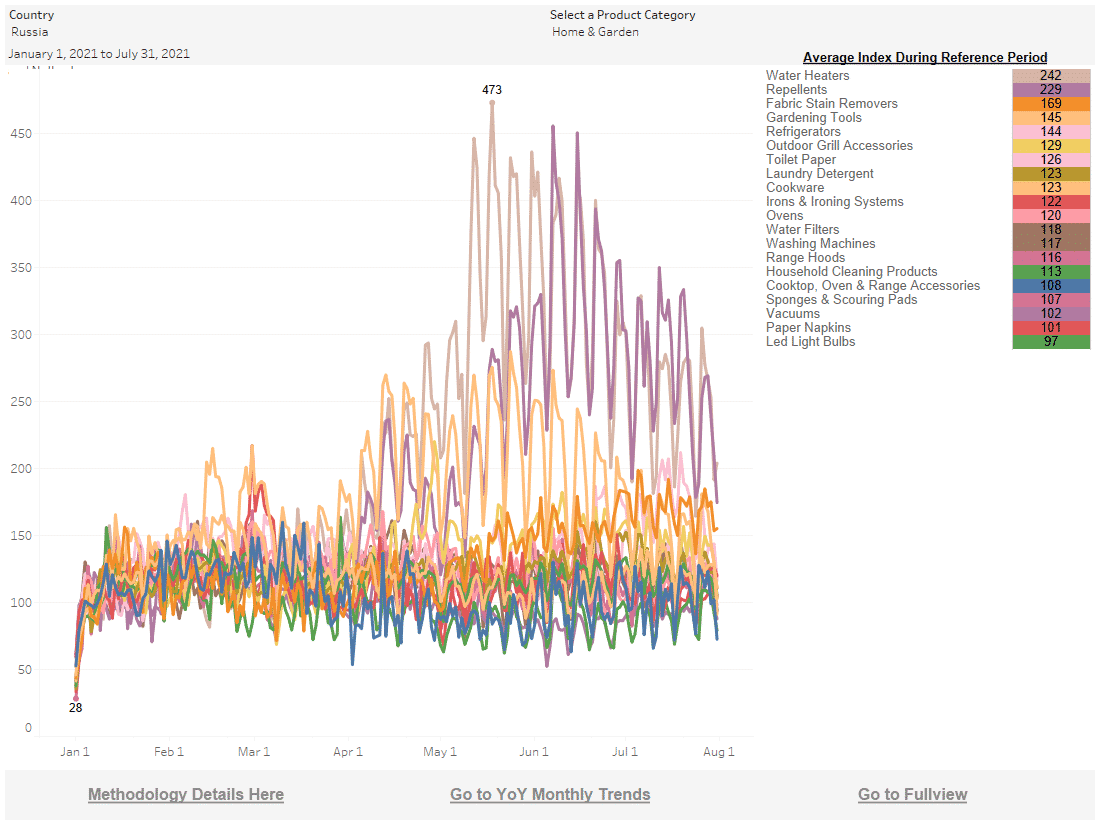Select the Cooktop, Oven & Range Accessories swatch

1051,286
